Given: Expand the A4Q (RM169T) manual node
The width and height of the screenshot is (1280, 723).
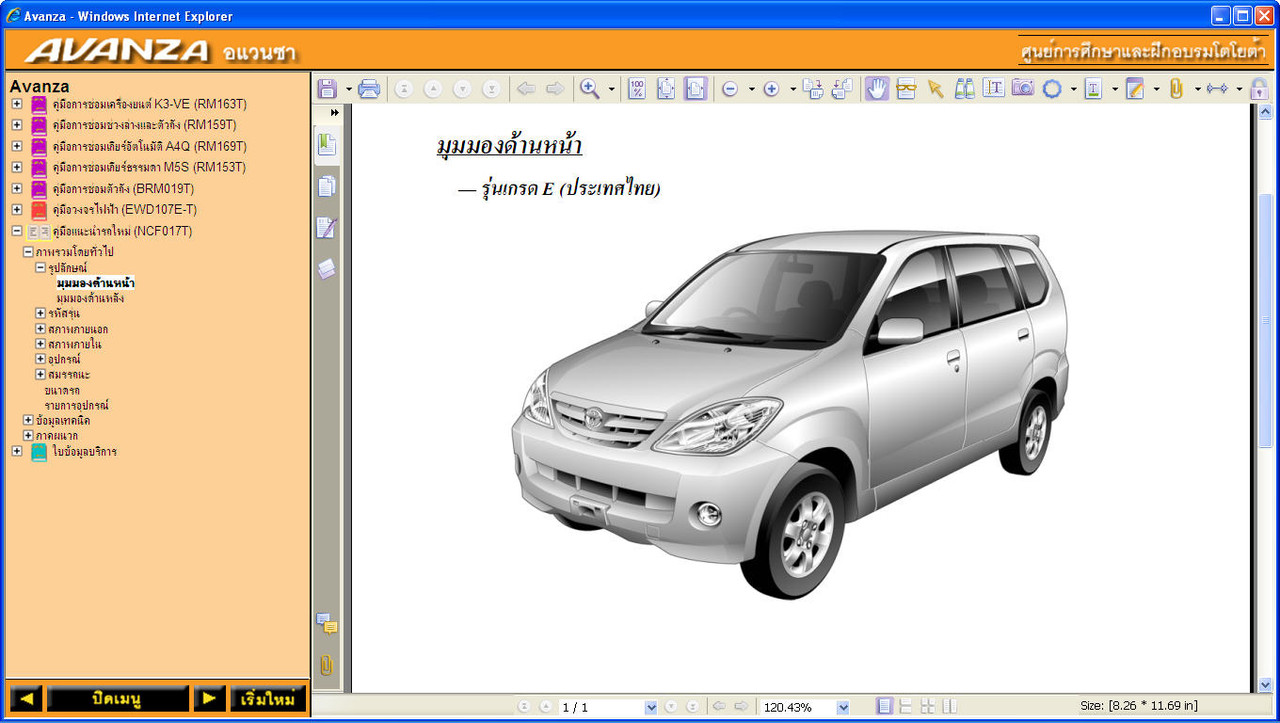Looking at the screenshot, I should [x=17, y=146].
